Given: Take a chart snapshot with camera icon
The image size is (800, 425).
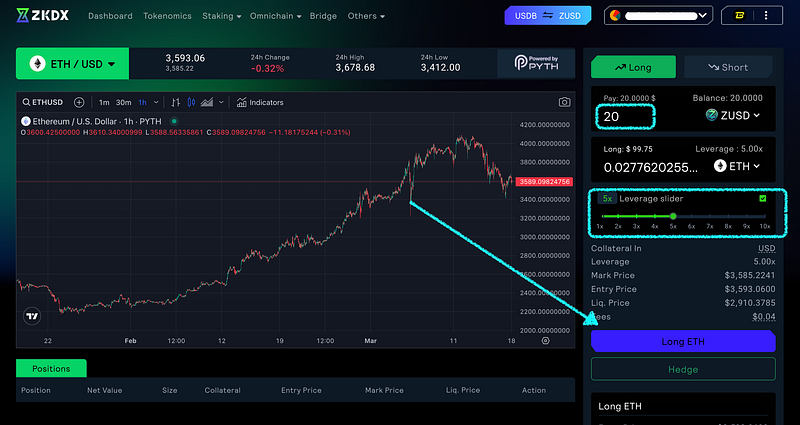Looking at the screenshot, I should click(x=564, y=102).
